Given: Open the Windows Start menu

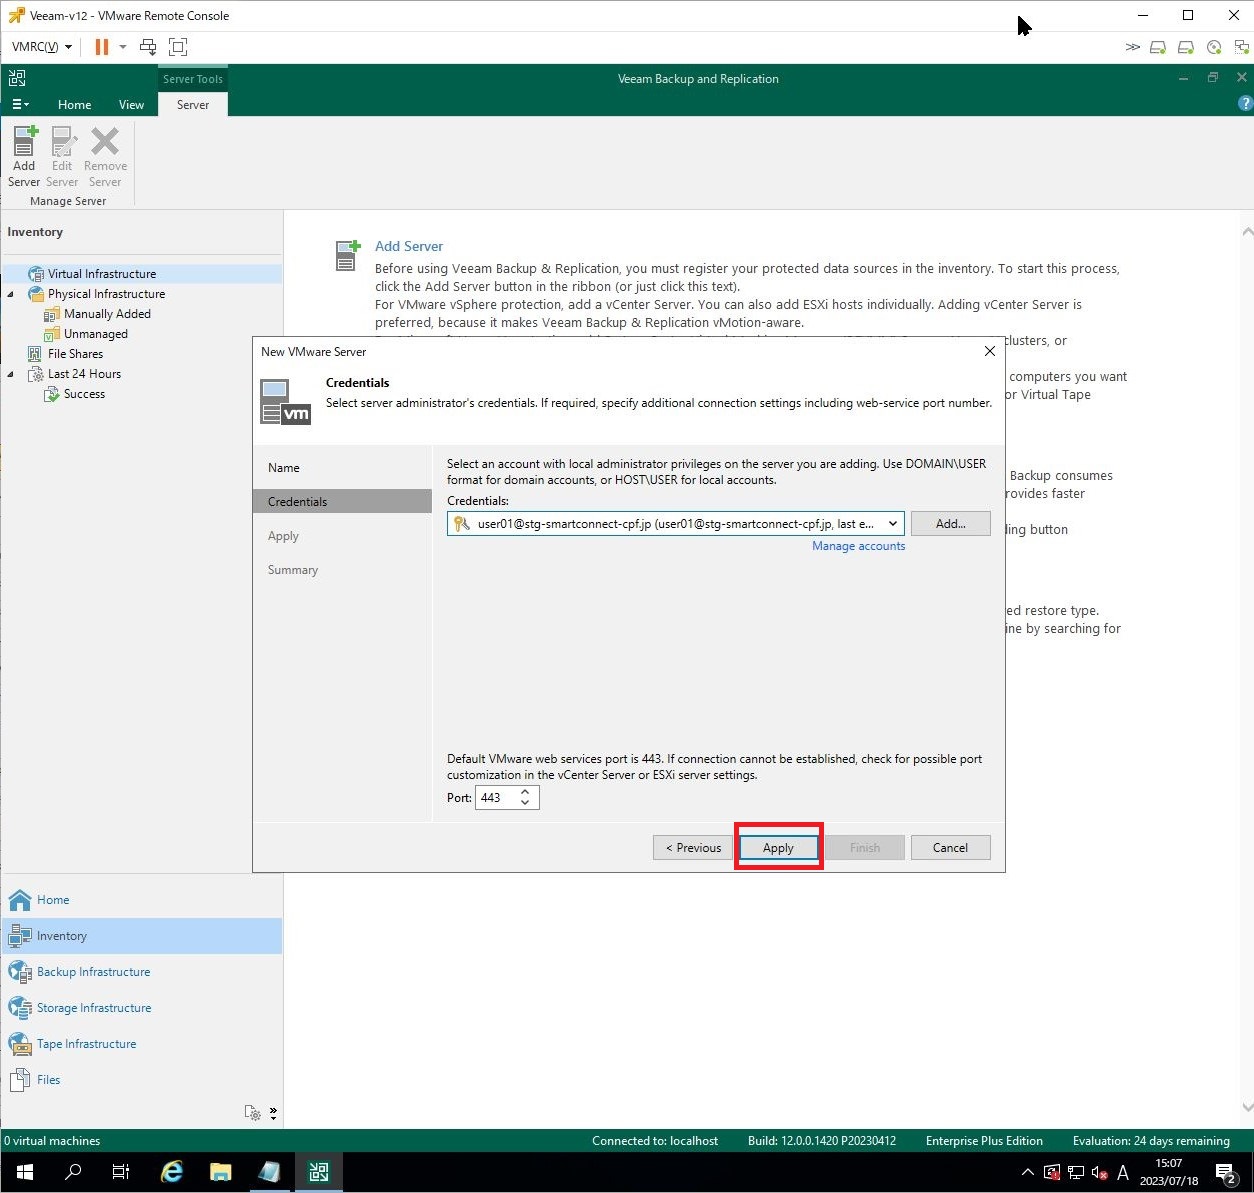Looking at the screenshot, I should [x=24, y=1172].
